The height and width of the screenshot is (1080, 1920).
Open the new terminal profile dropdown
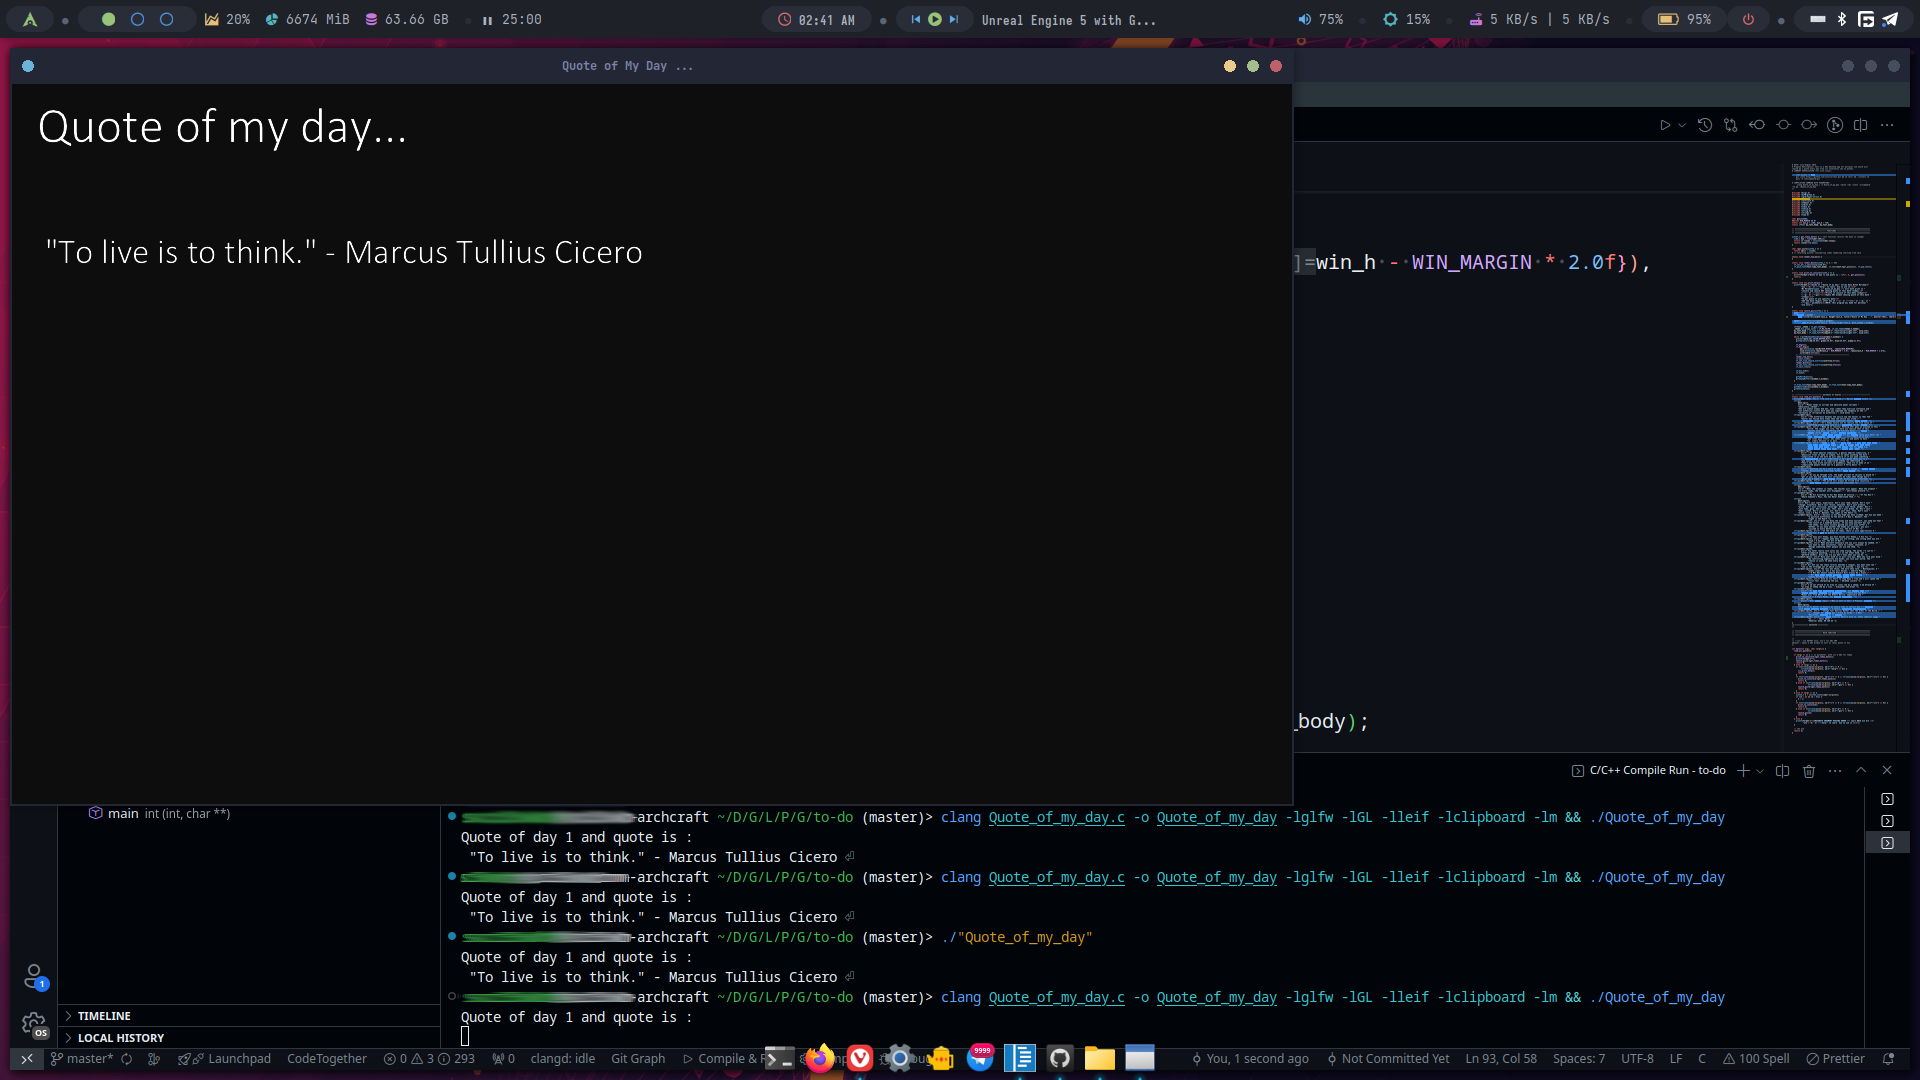click(1760, 770)
